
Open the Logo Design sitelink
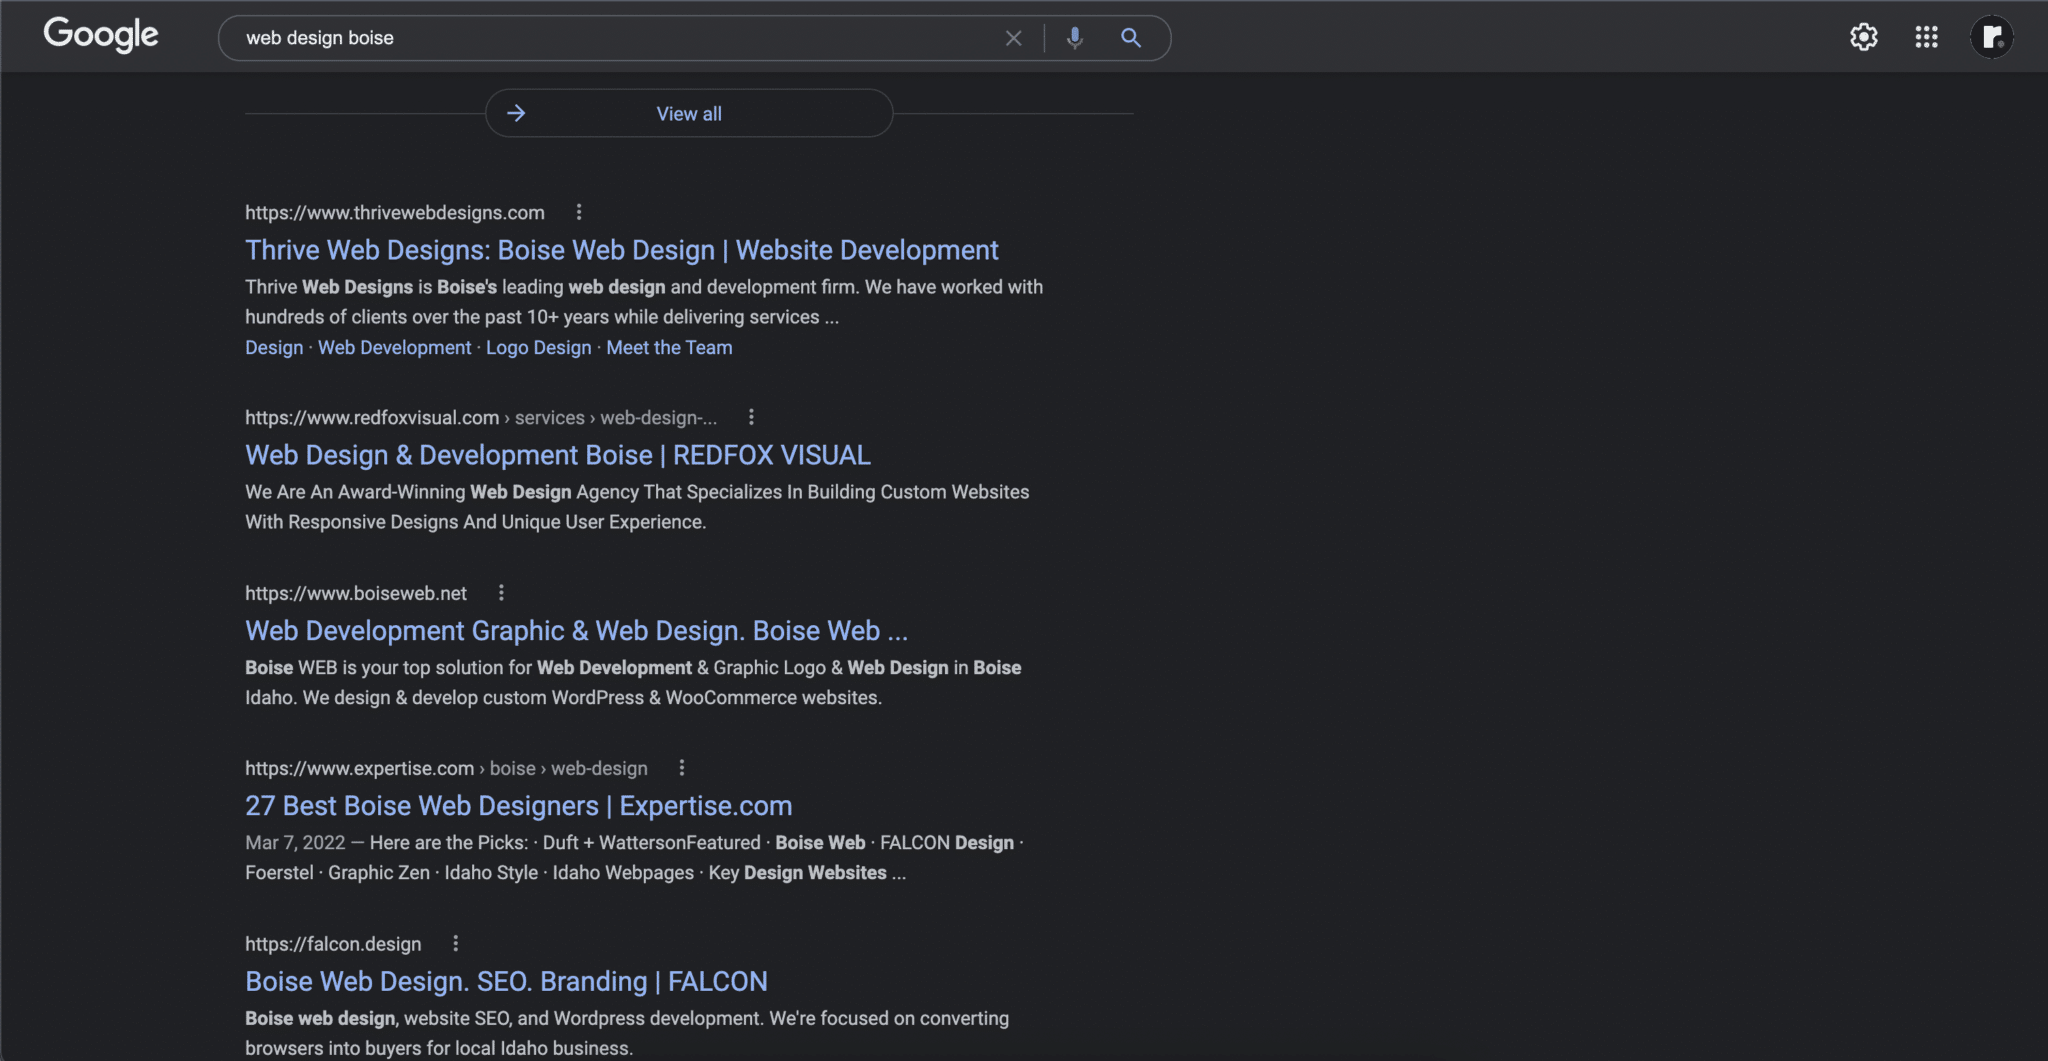[x=538, y=347]
